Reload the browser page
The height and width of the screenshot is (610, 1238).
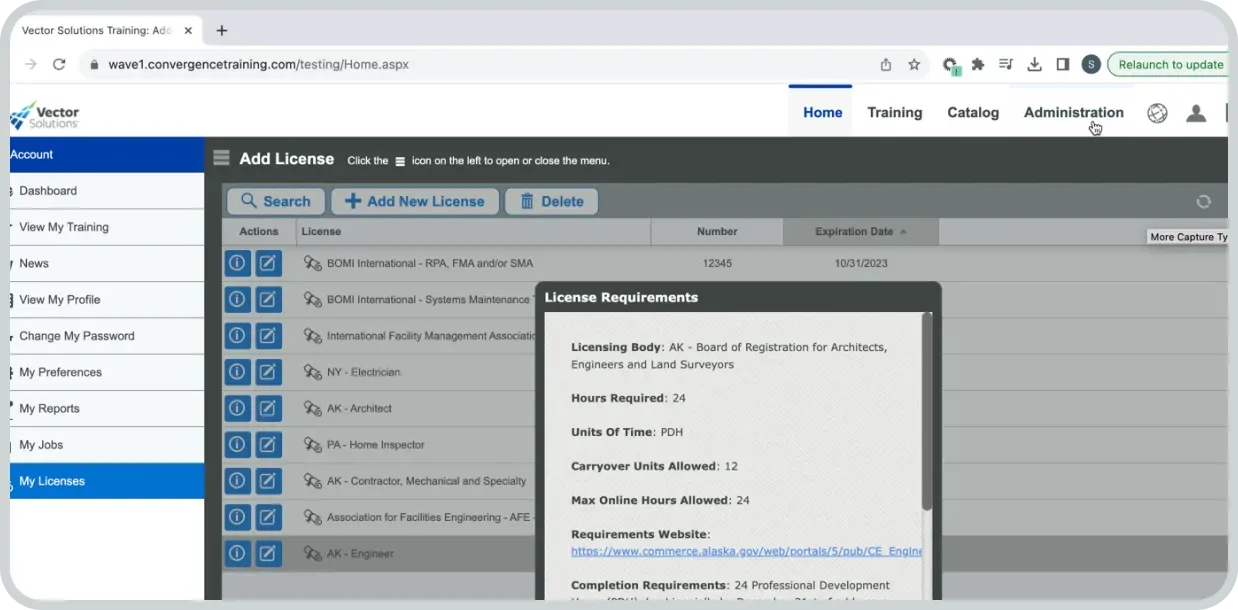click(x=59, y=64)
